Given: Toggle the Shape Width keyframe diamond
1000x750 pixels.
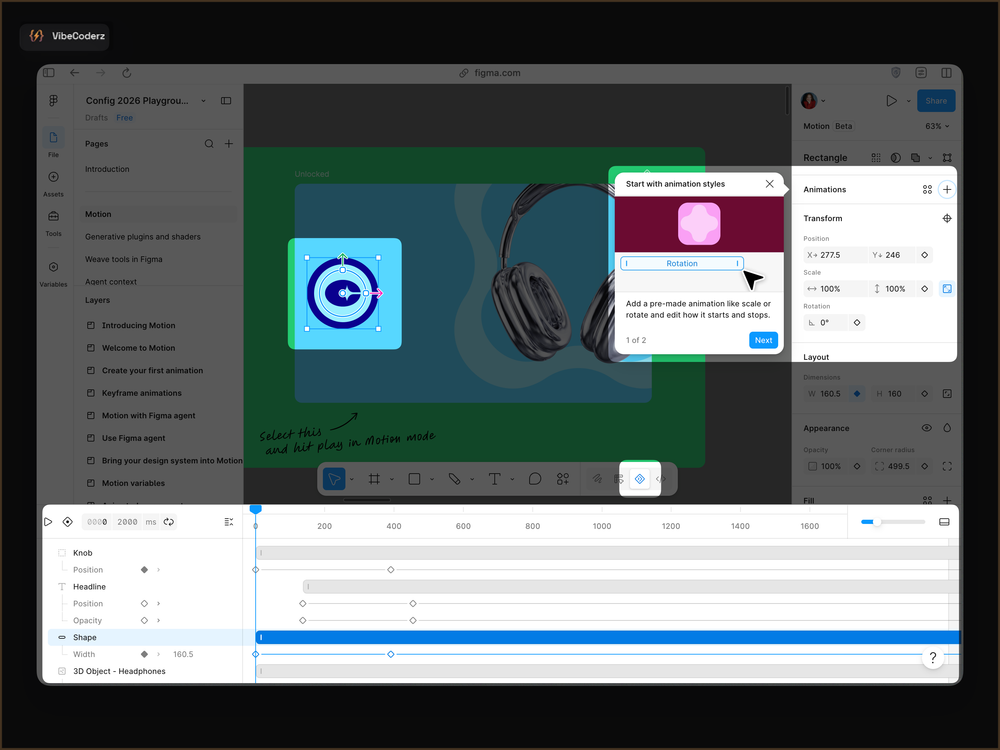Looking at the screenshot, I should point(144,654).
